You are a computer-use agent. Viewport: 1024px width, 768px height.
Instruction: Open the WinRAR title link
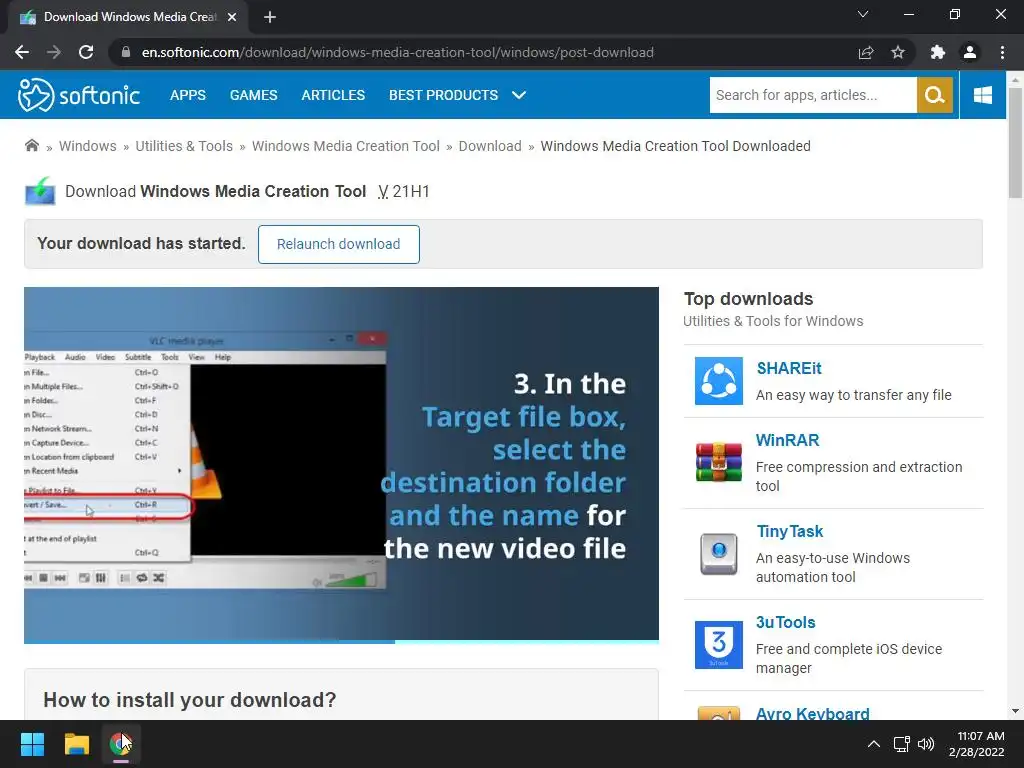pos(787,440)
